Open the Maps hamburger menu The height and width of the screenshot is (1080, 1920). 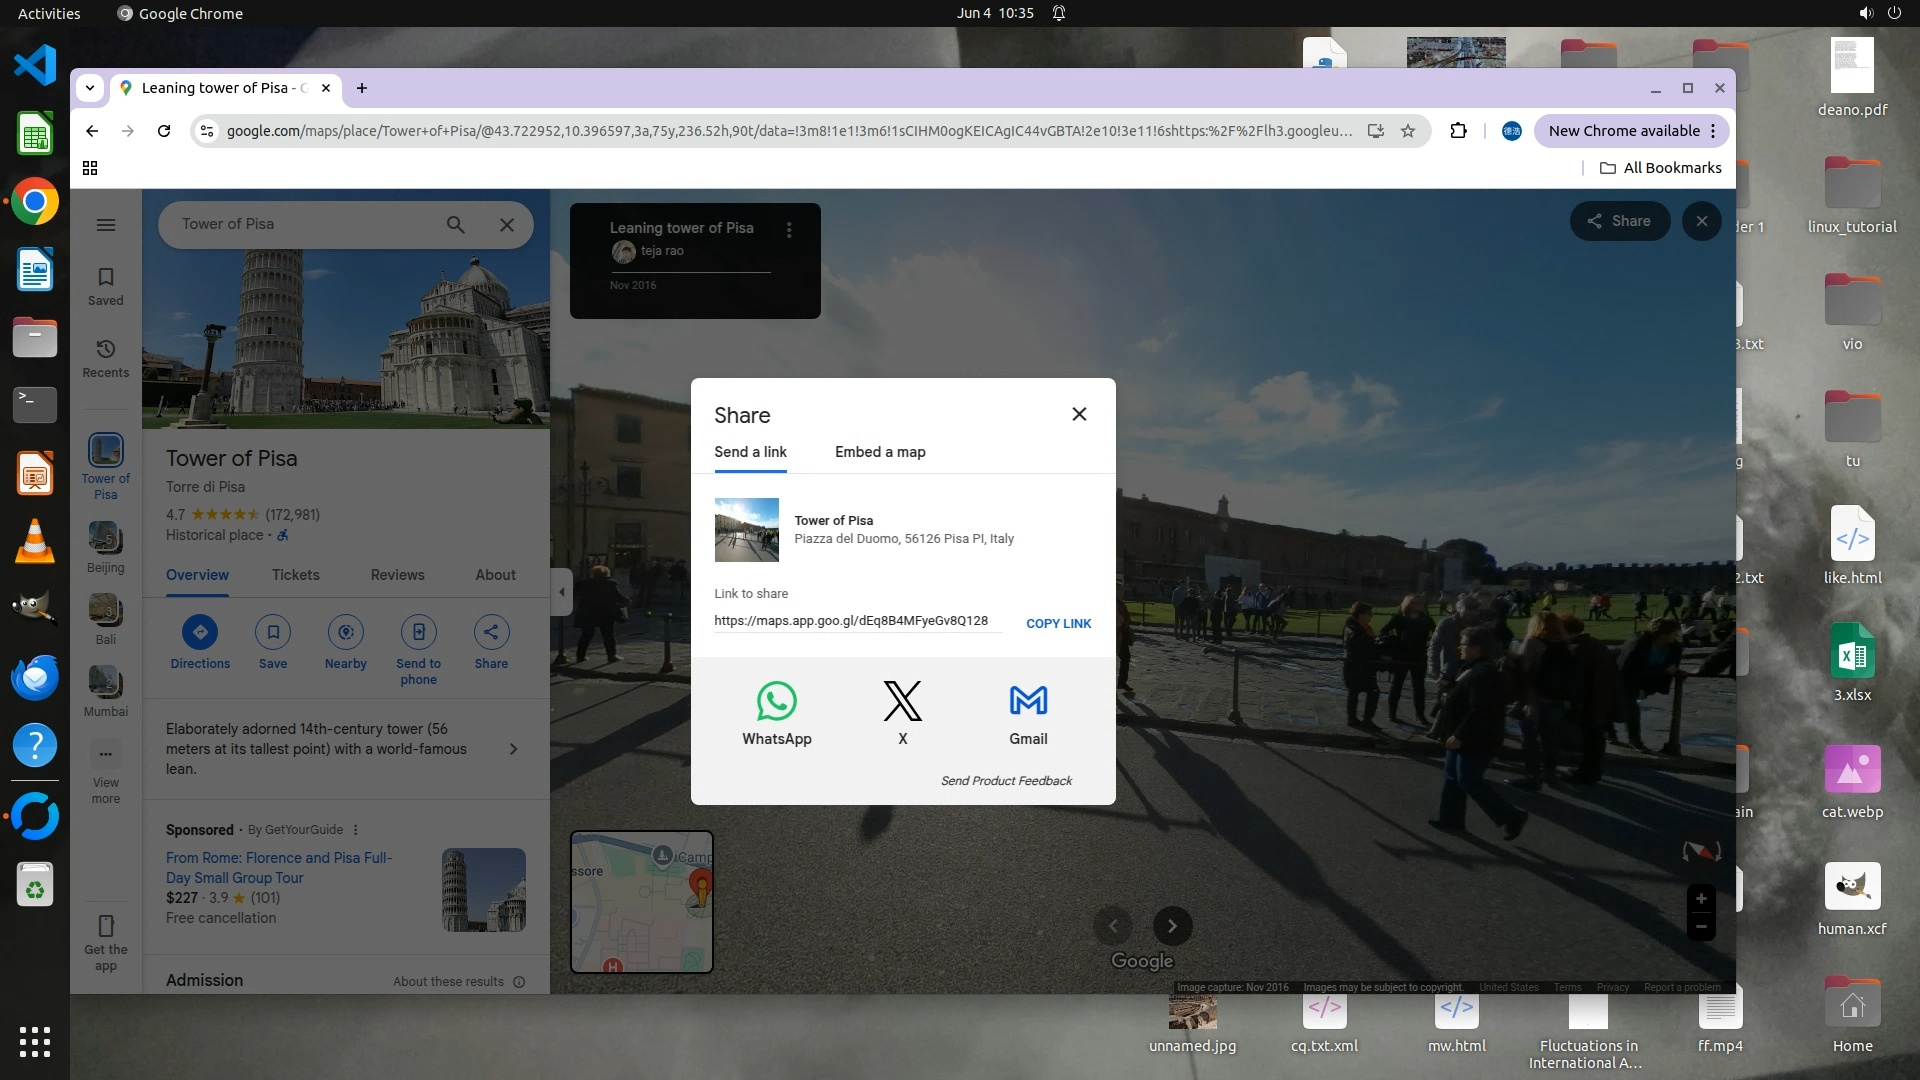106,225
